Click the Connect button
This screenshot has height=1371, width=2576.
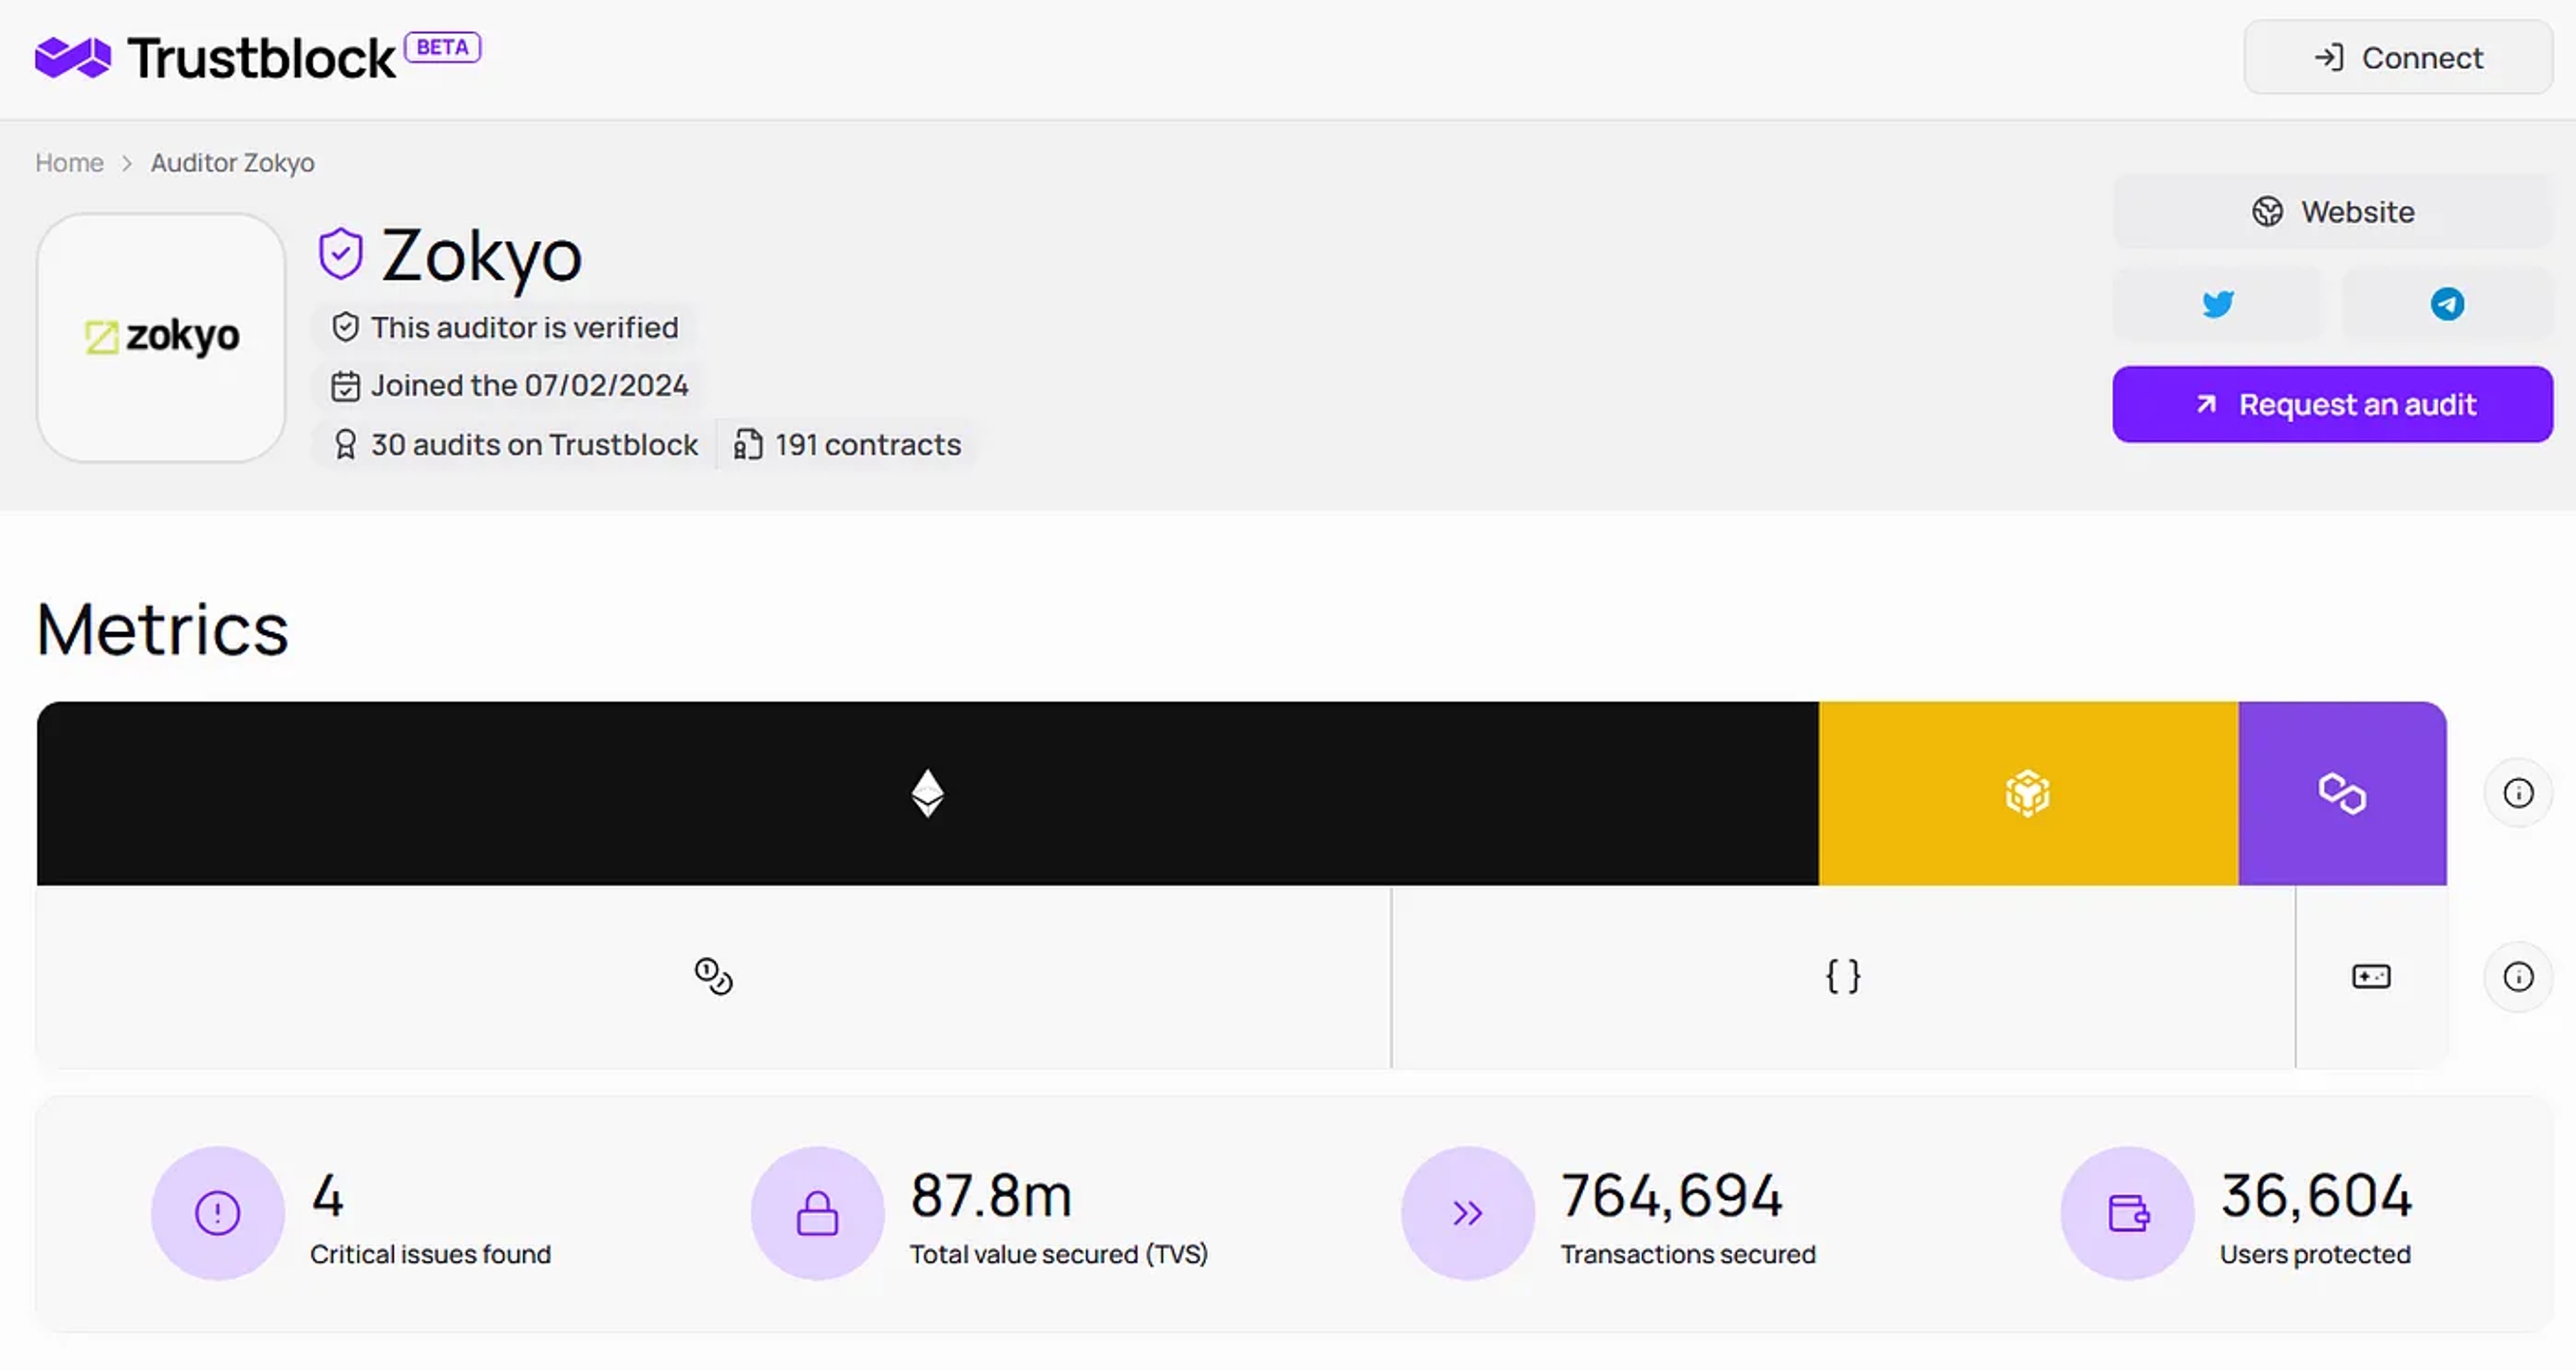(x=2397, y=58)
